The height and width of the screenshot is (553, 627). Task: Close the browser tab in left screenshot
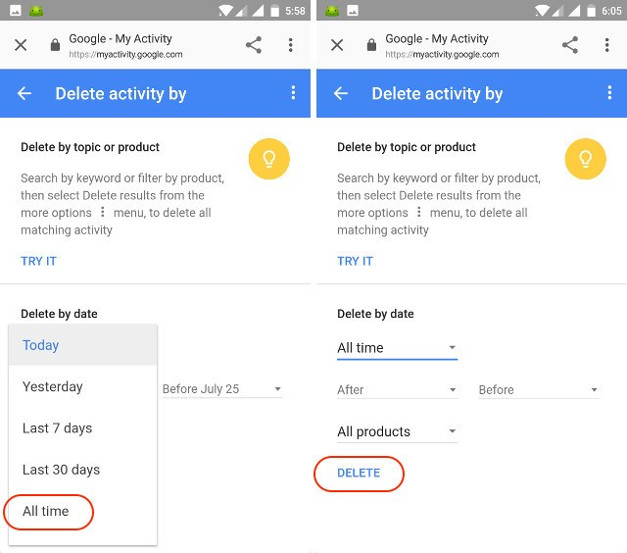click(x=21, y=45)
